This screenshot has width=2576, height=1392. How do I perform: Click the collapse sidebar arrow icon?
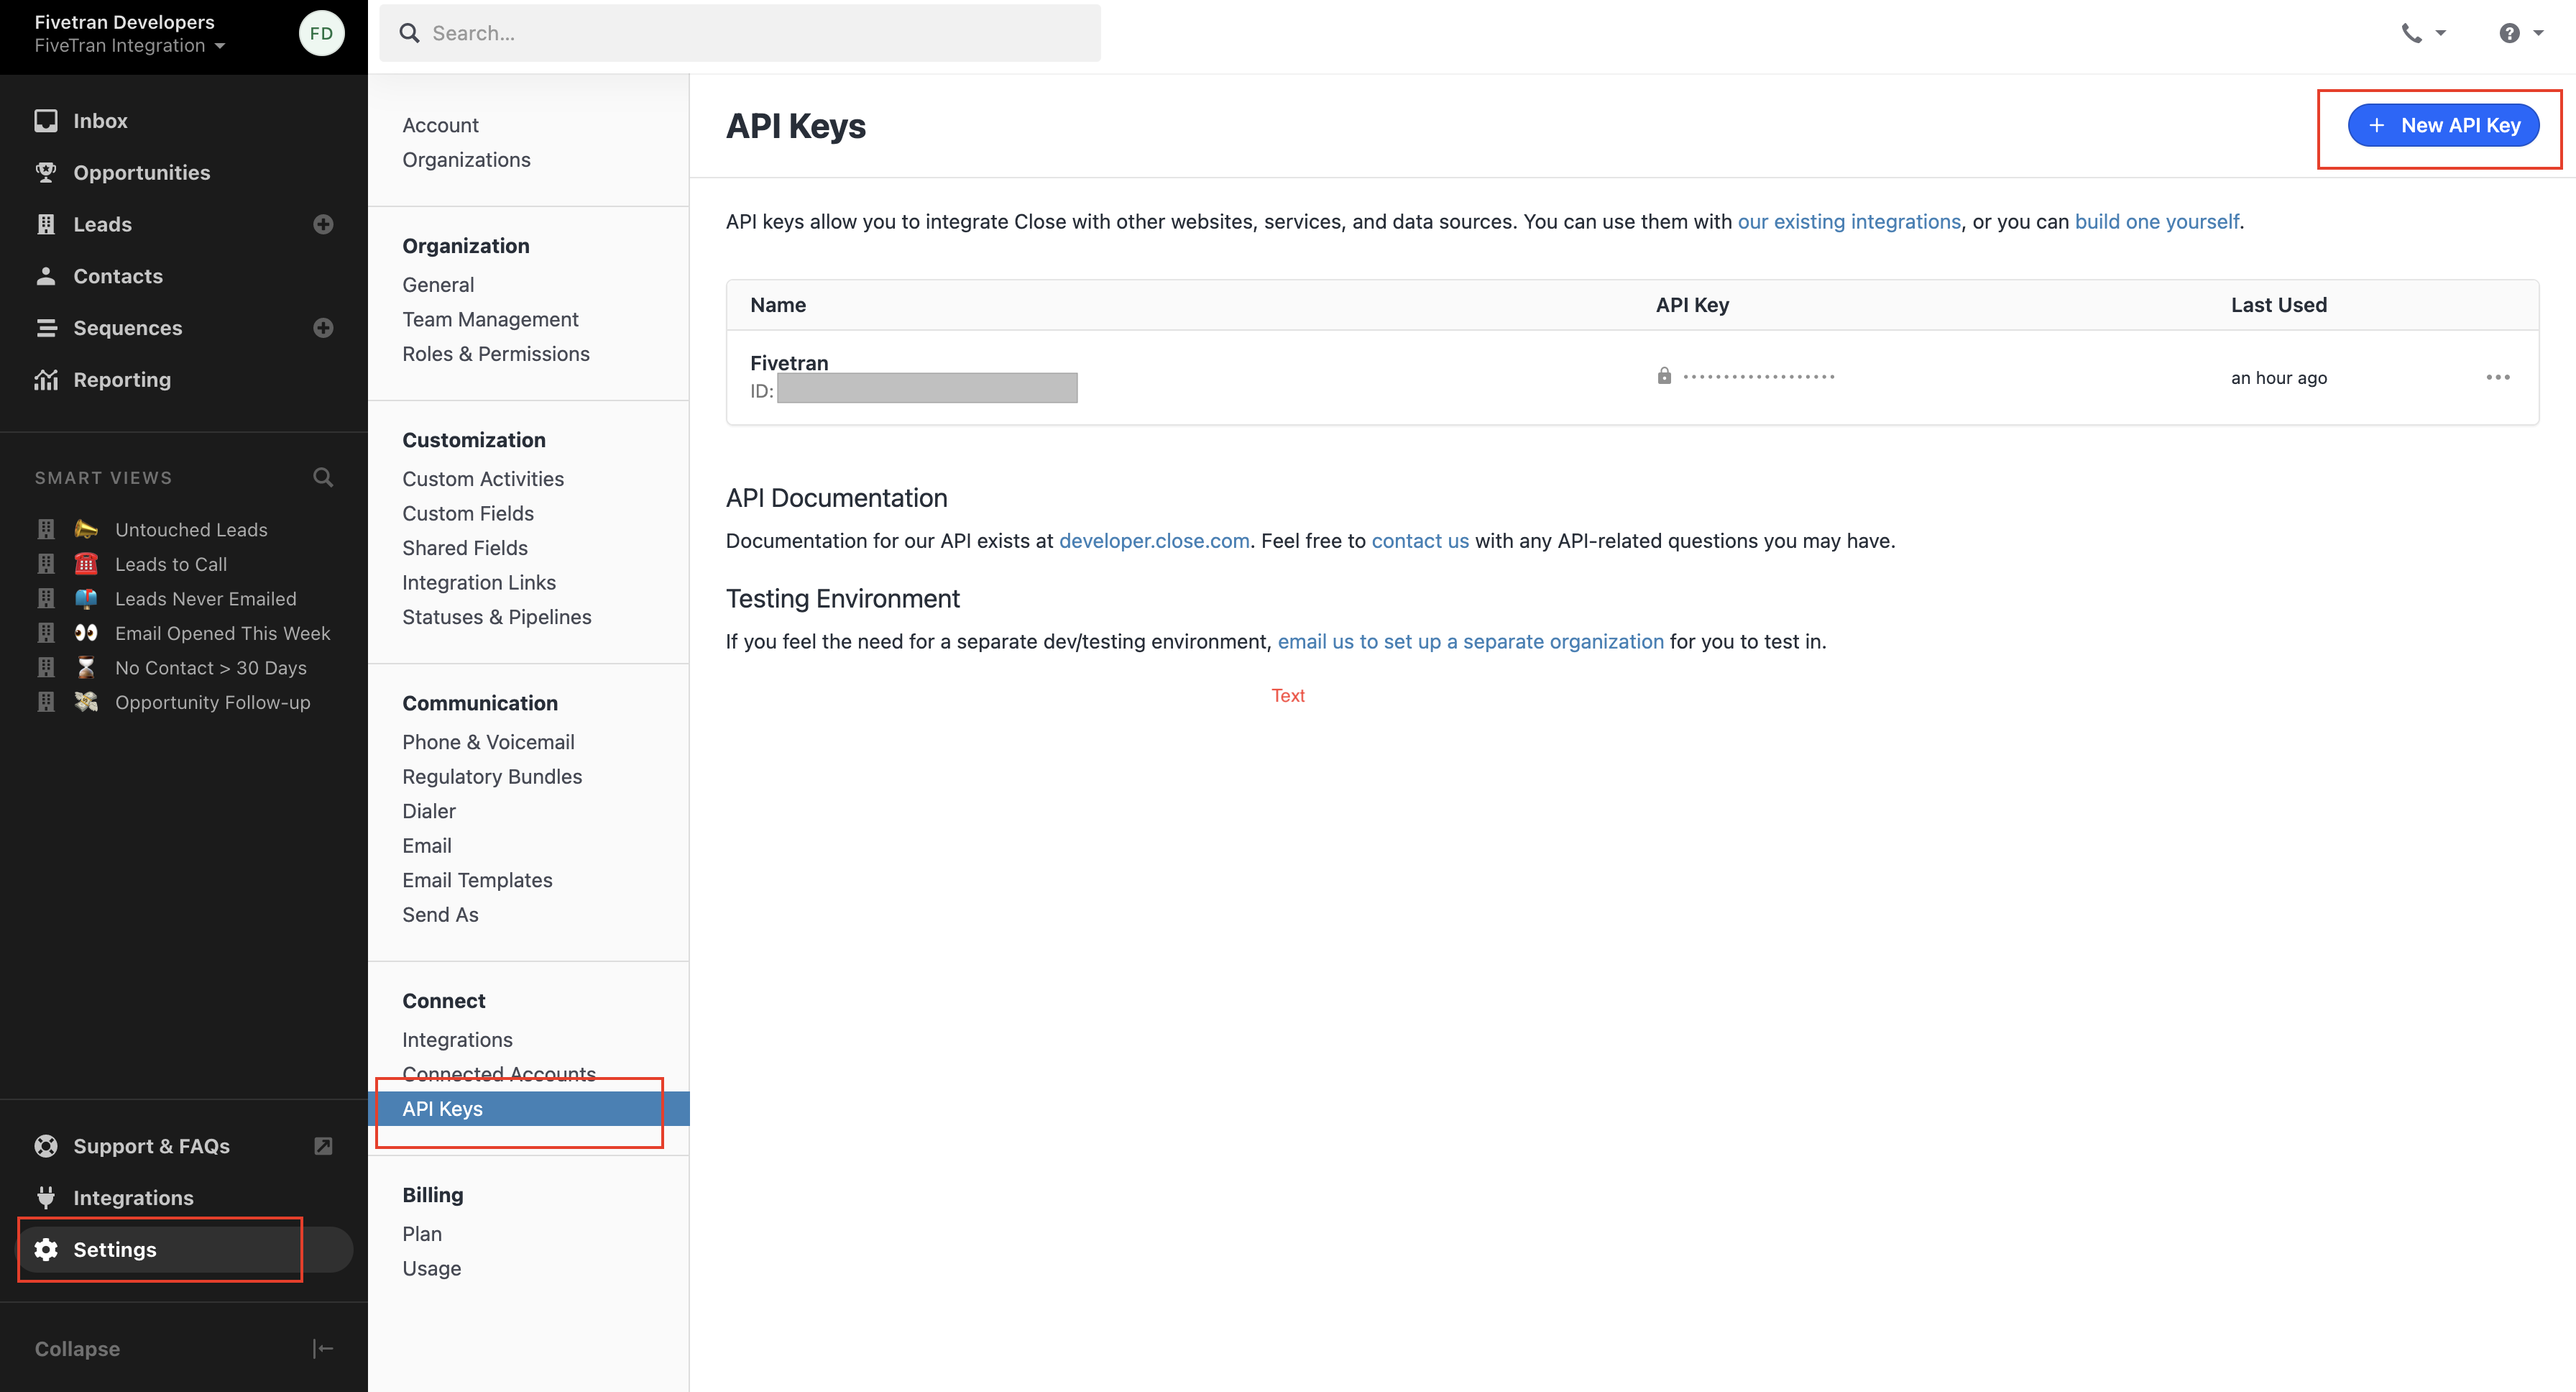coord(323,1349)
